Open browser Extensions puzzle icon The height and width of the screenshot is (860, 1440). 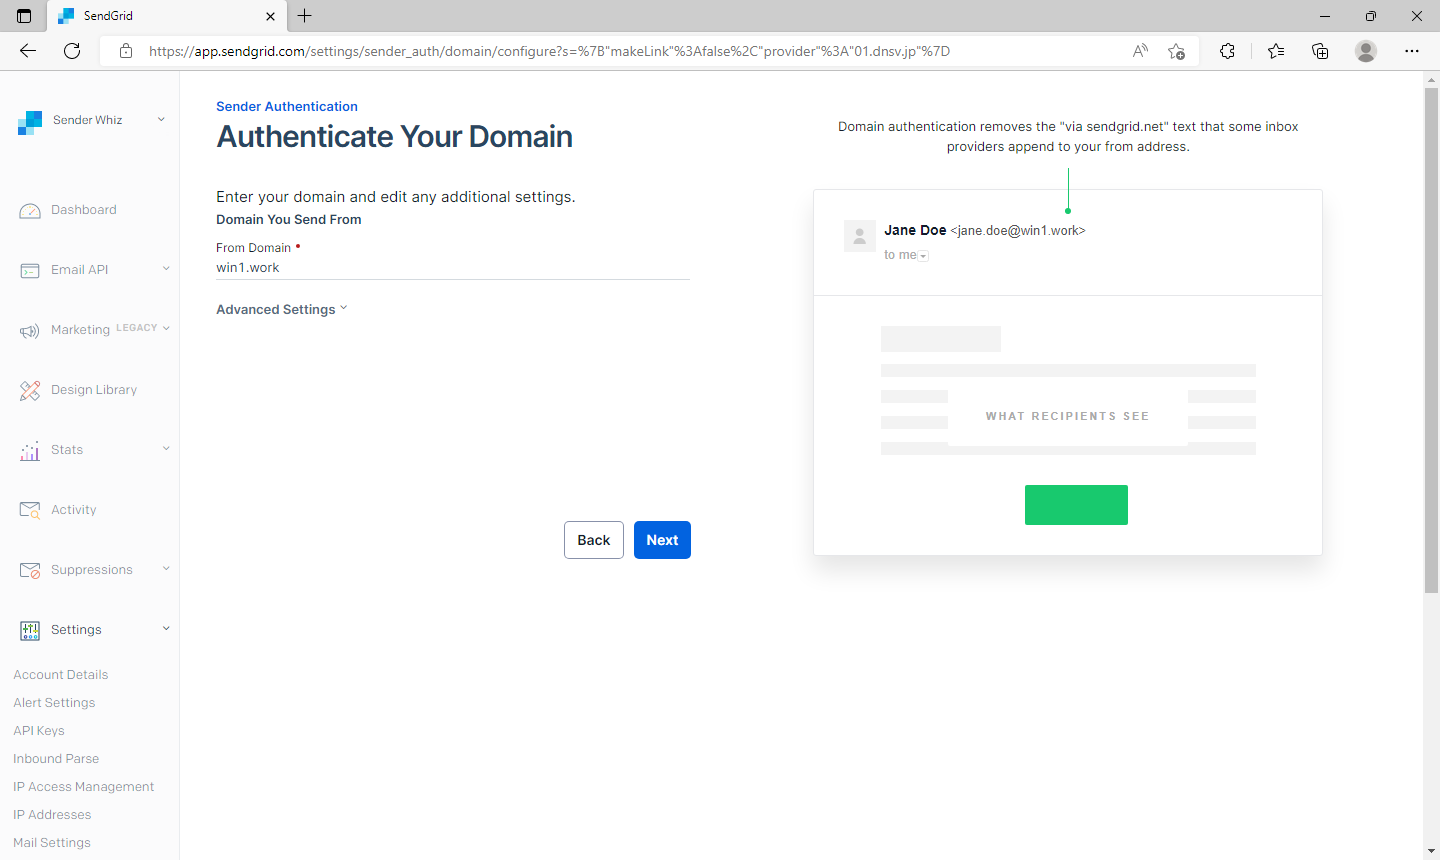[1228, 51]
